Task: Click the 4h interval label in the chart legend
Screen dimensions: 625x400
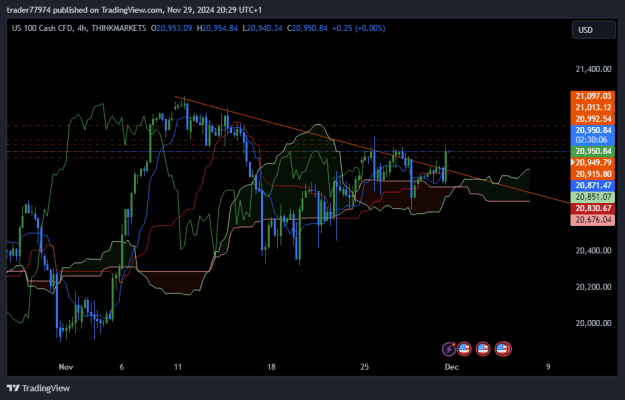Action: [x=81, y=28]
